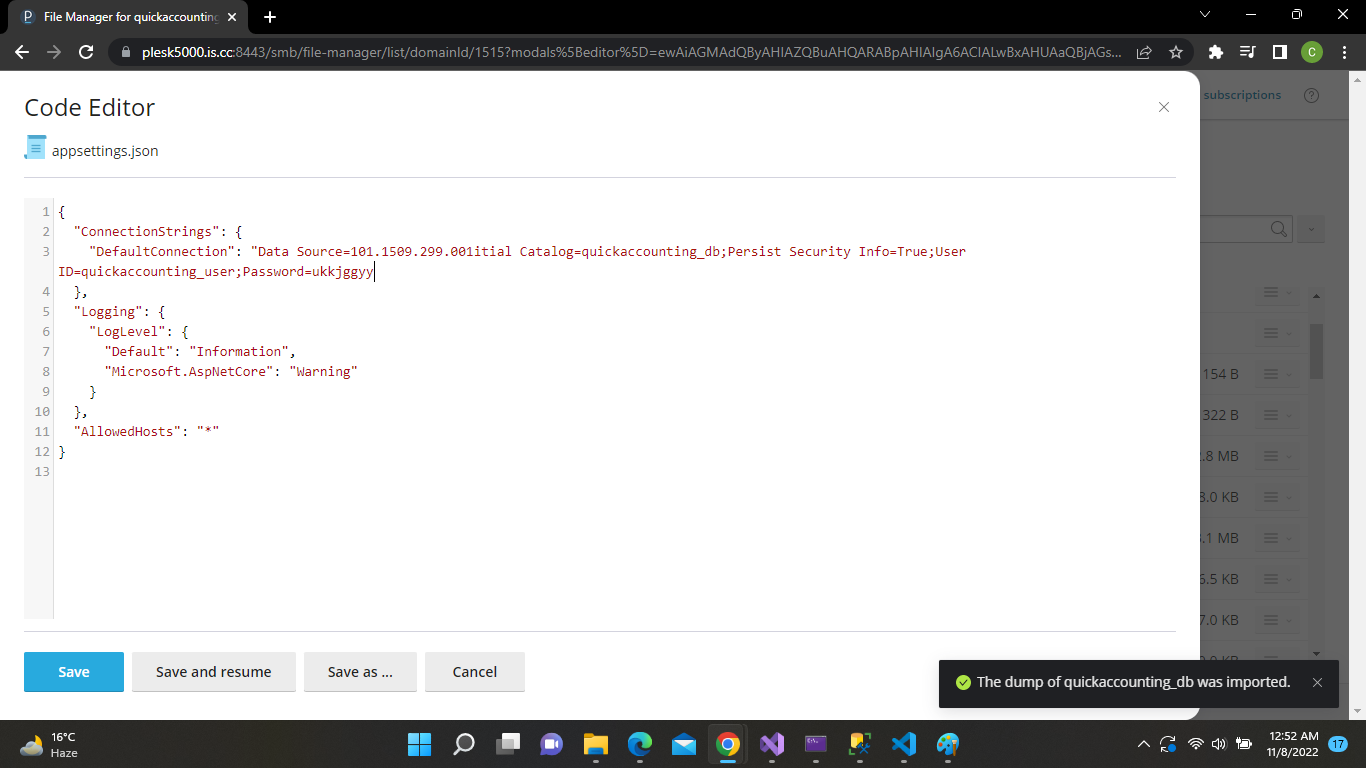Open Chrome media controls icon

tap(1247, 52)
